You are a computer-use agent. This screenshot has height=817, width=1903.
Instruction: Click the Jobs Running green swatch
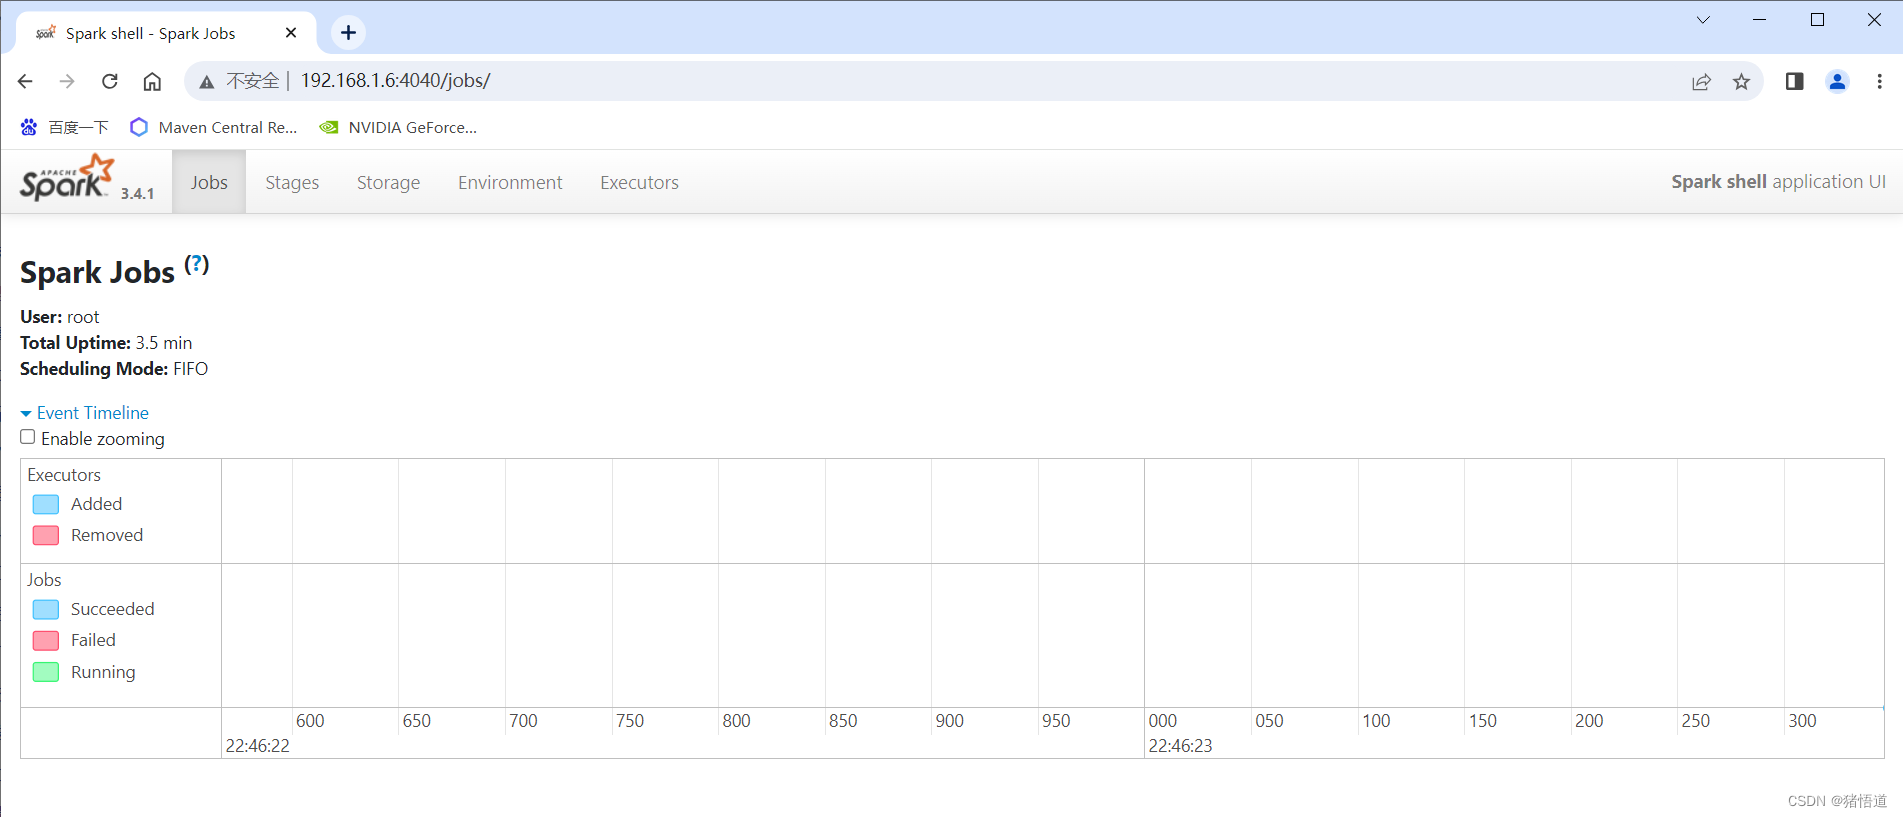[46, 672]
